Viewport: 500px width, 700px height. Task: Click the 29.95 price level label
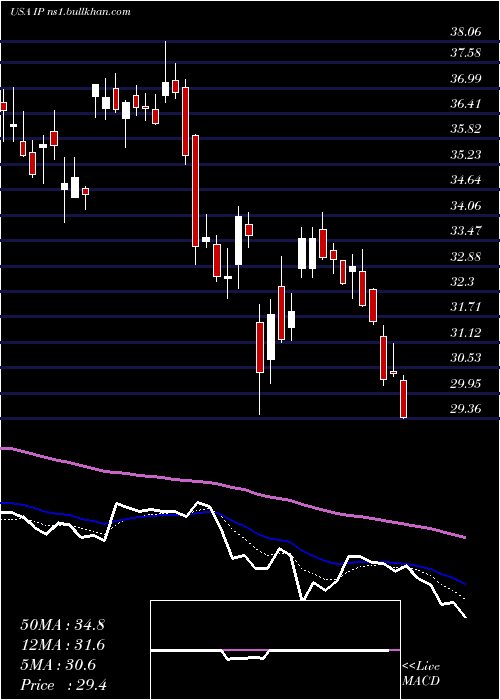click(466, 383)
